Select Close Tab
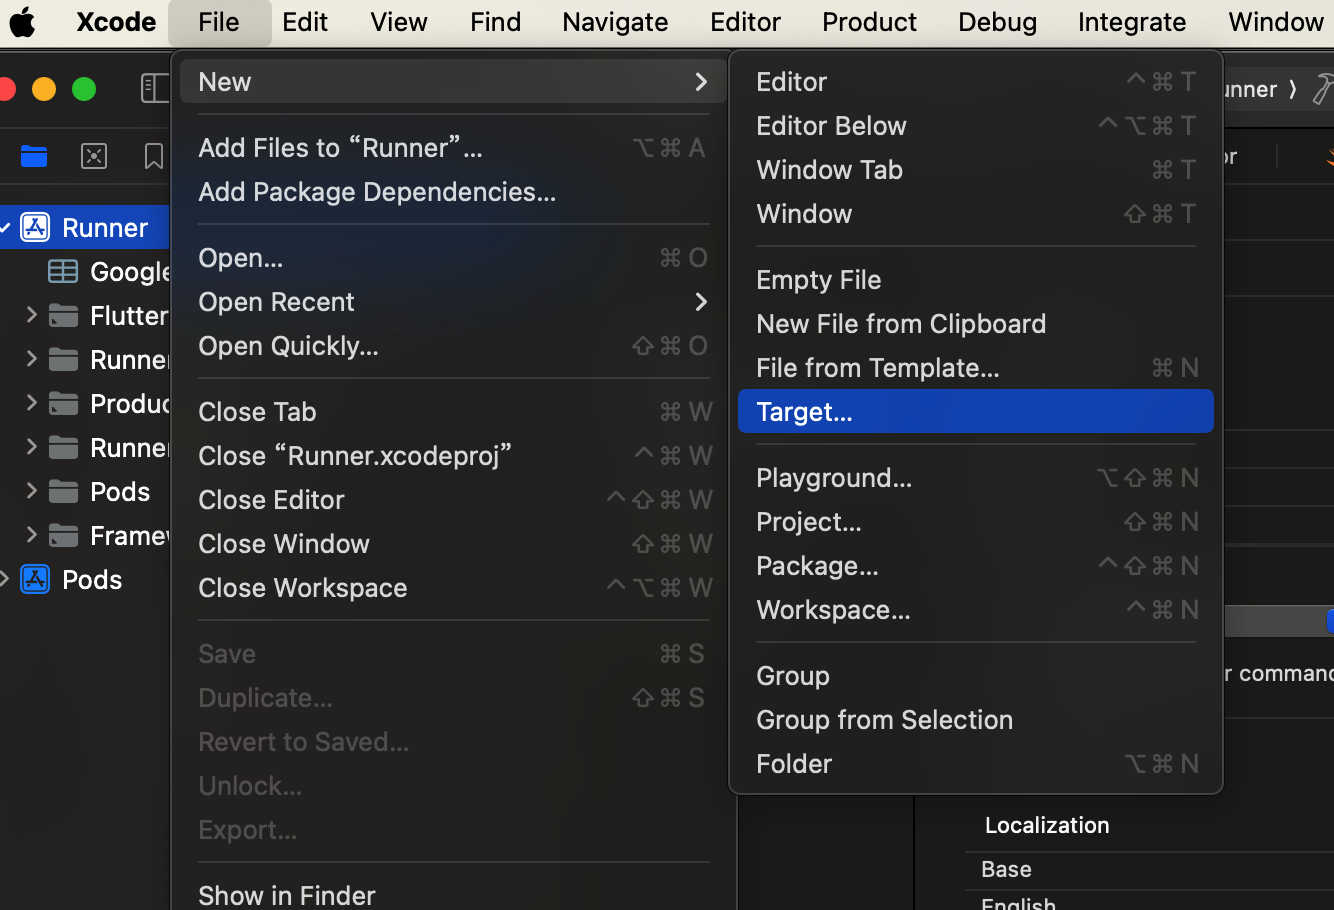The height and width of the screenshot is (910, 1334). coord(453,411)
